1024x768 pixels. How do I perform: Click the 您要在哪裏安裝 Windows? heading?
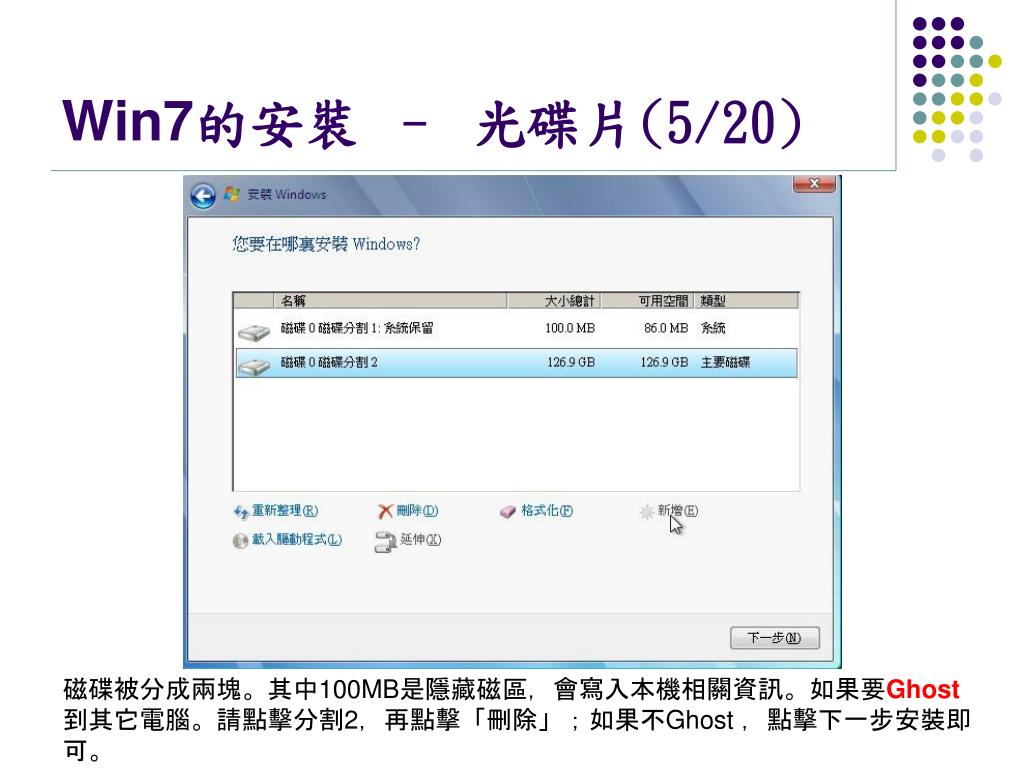click(326, 244)
